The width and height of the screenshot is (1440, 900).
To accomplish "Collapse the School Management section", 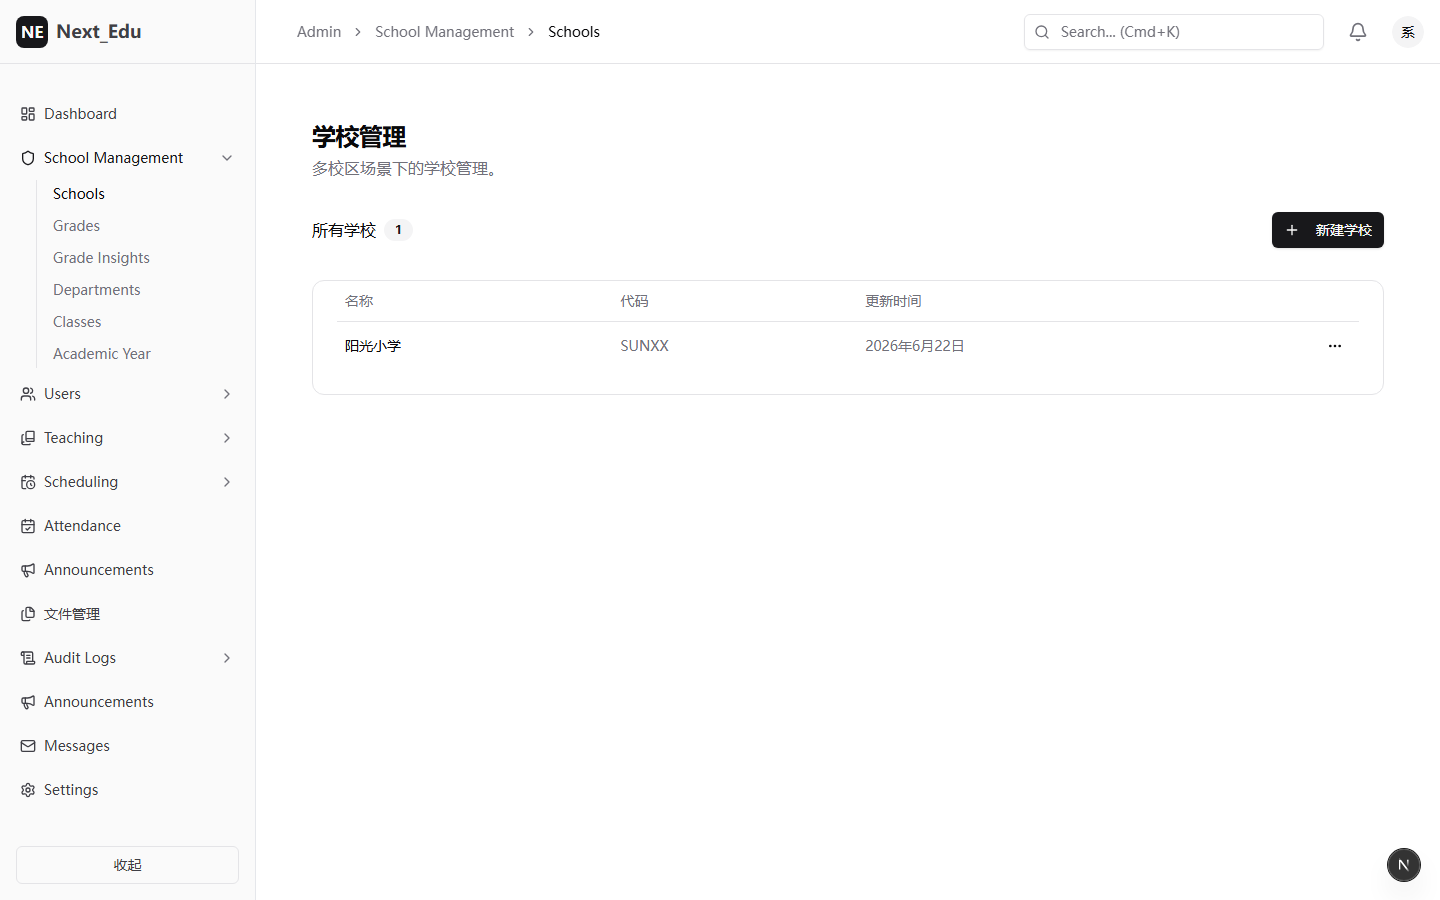I will click(227, 158).
